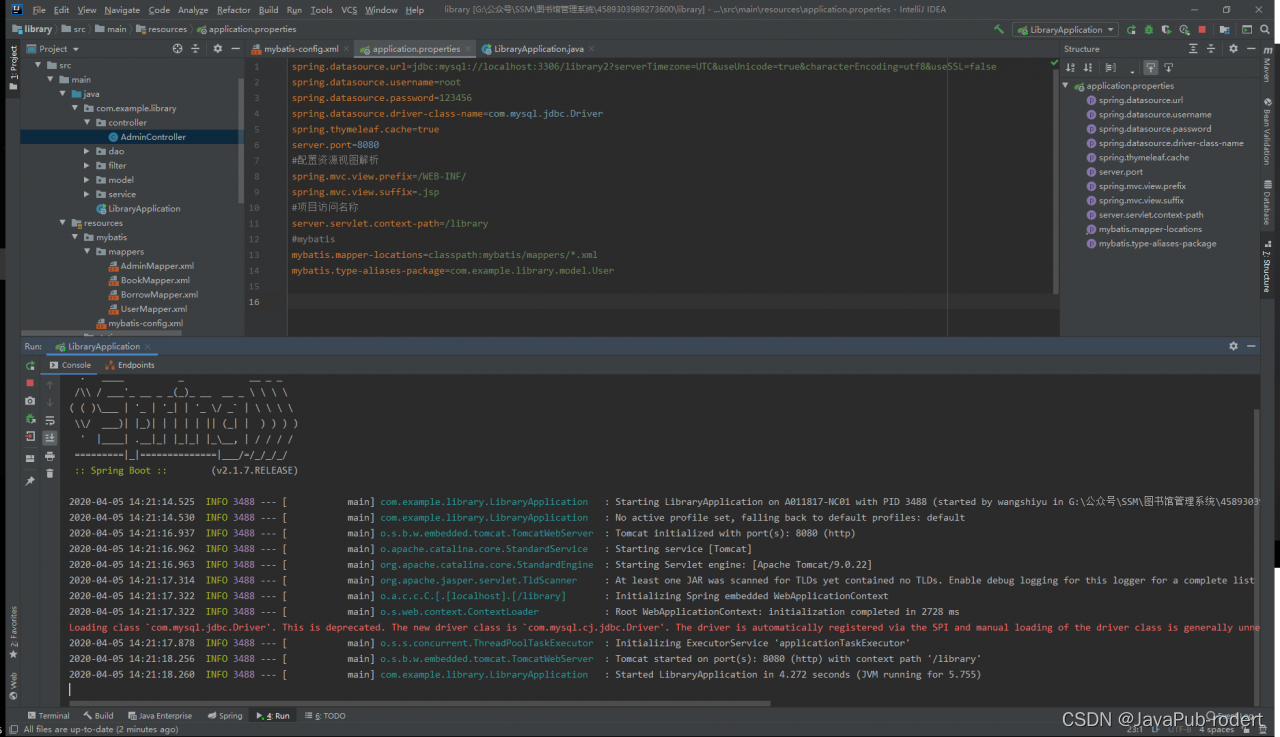The height and width of the screenshot is (737, 1280).
Task: Click the Profiler run icon in toolbar
Action: [x=1184, y=30]
